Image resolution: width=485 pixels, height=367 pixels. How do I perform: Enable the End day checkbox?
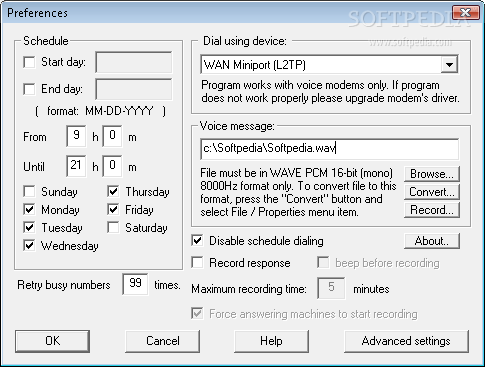tap(29, 89)
